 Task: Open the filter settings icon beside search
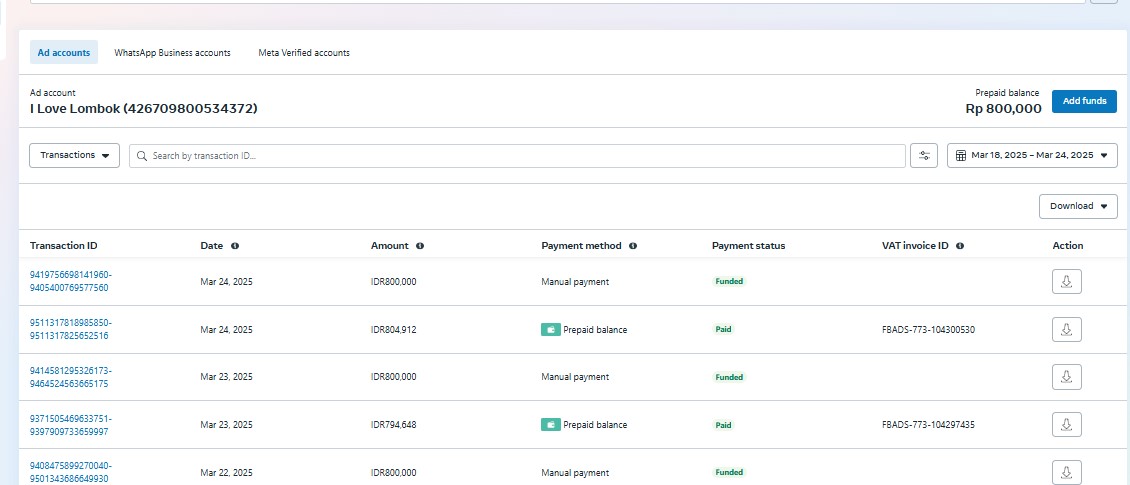tap(924, 156)
